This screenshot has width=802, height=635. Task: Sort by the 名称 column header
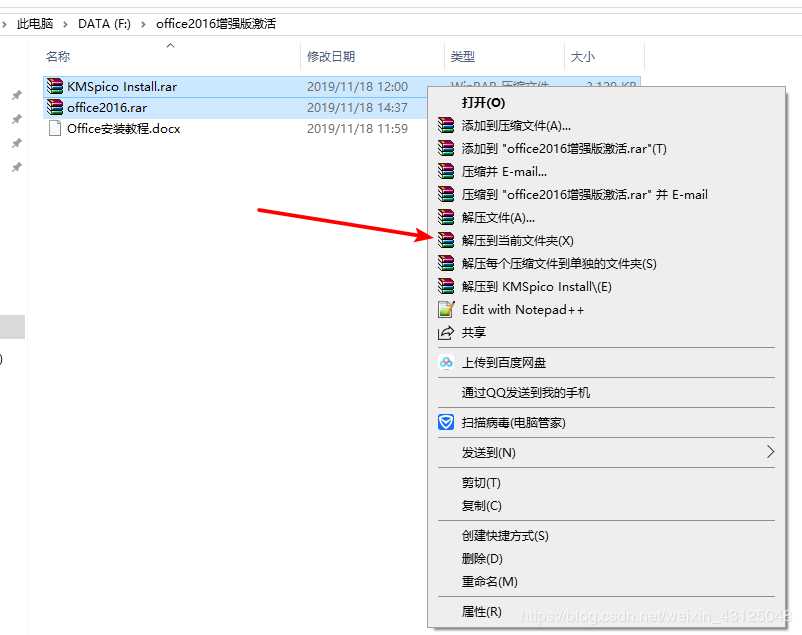pyautogui.click(x=58, y=56)
